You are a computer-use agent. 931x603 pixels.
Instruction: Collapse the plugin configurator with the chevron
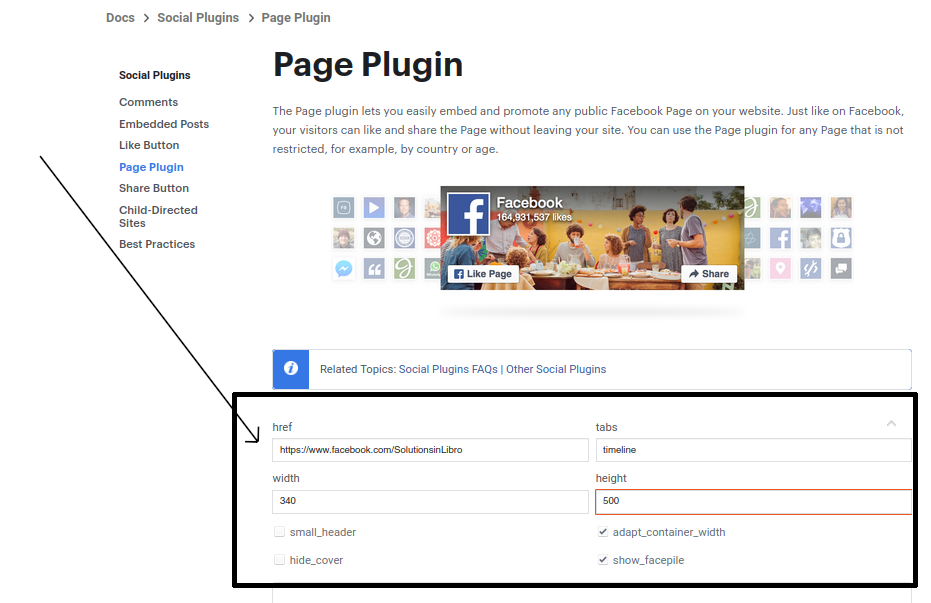coord(891,423)
